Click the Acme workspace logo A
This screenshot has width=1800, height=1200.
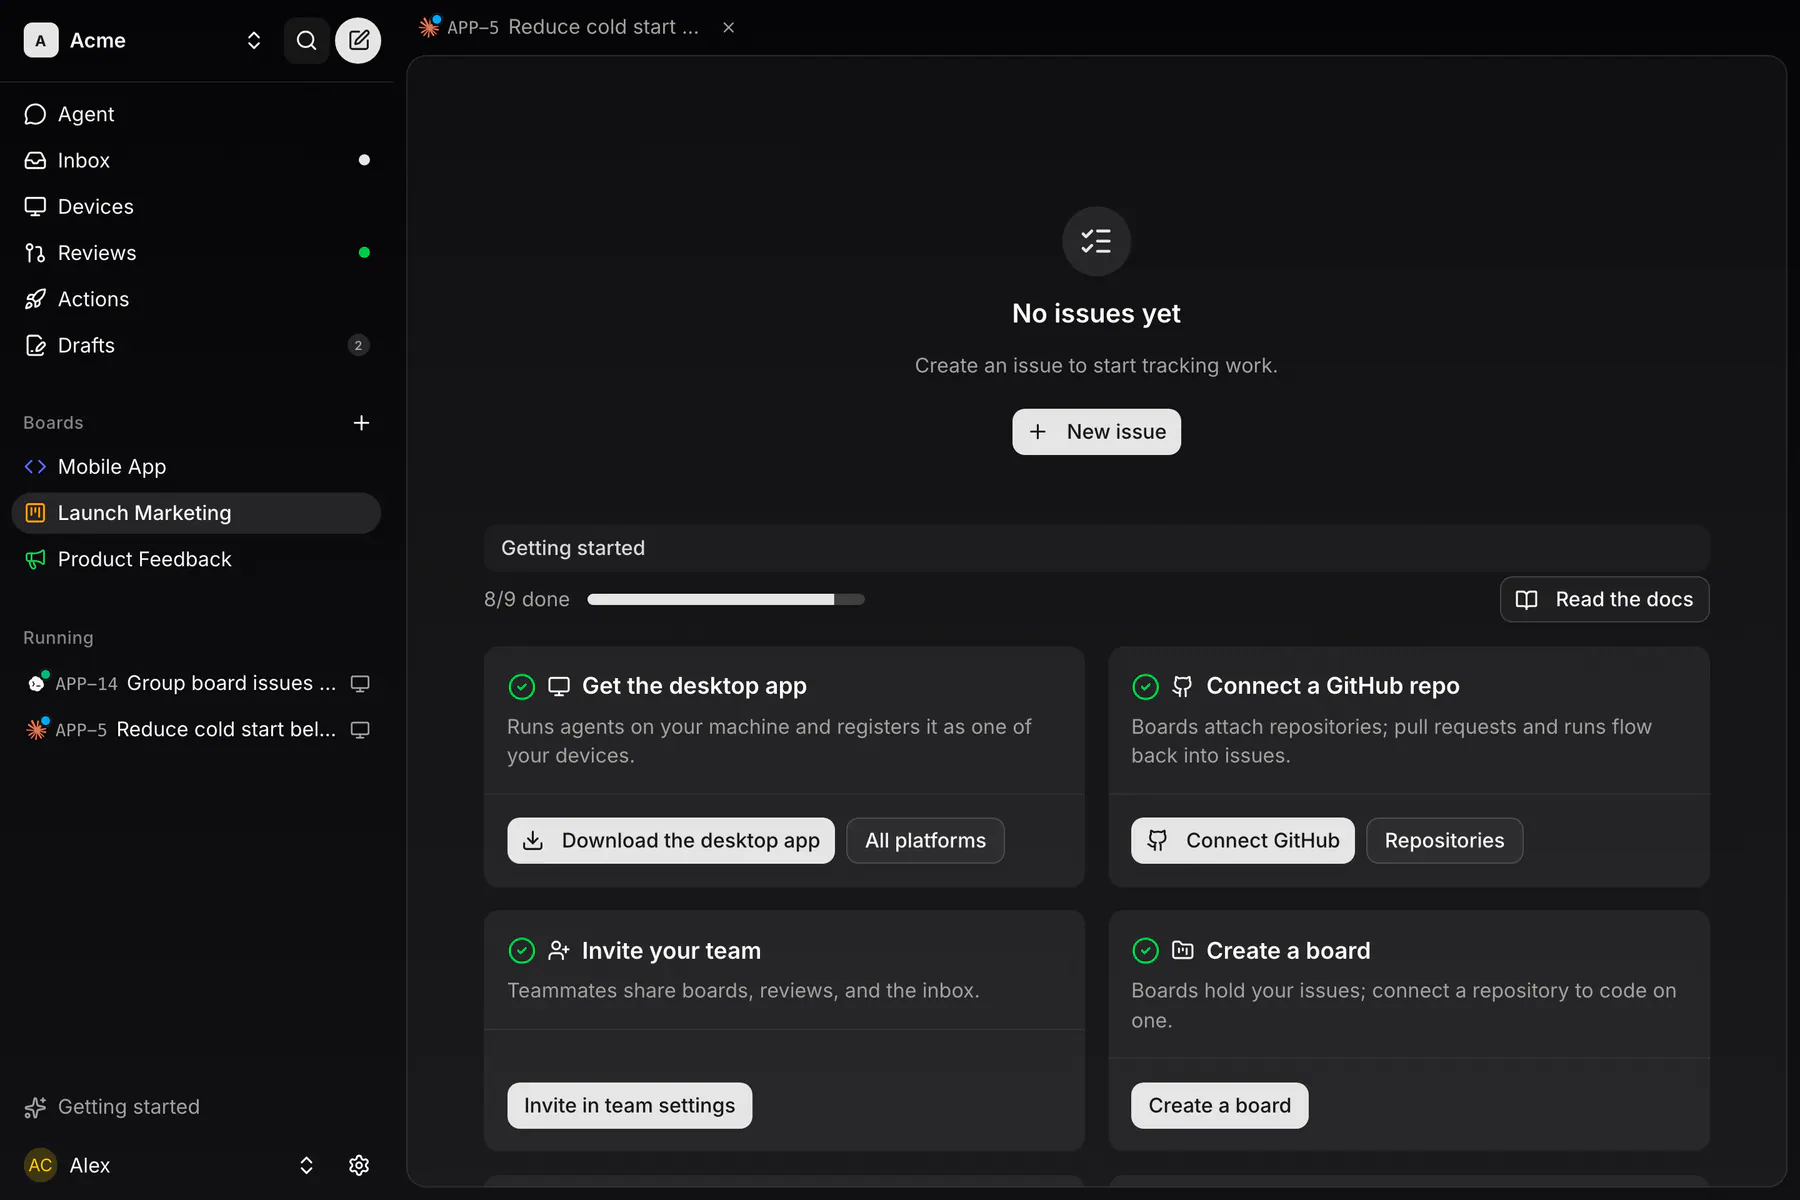pyautogui.click(x=40, y=41)
